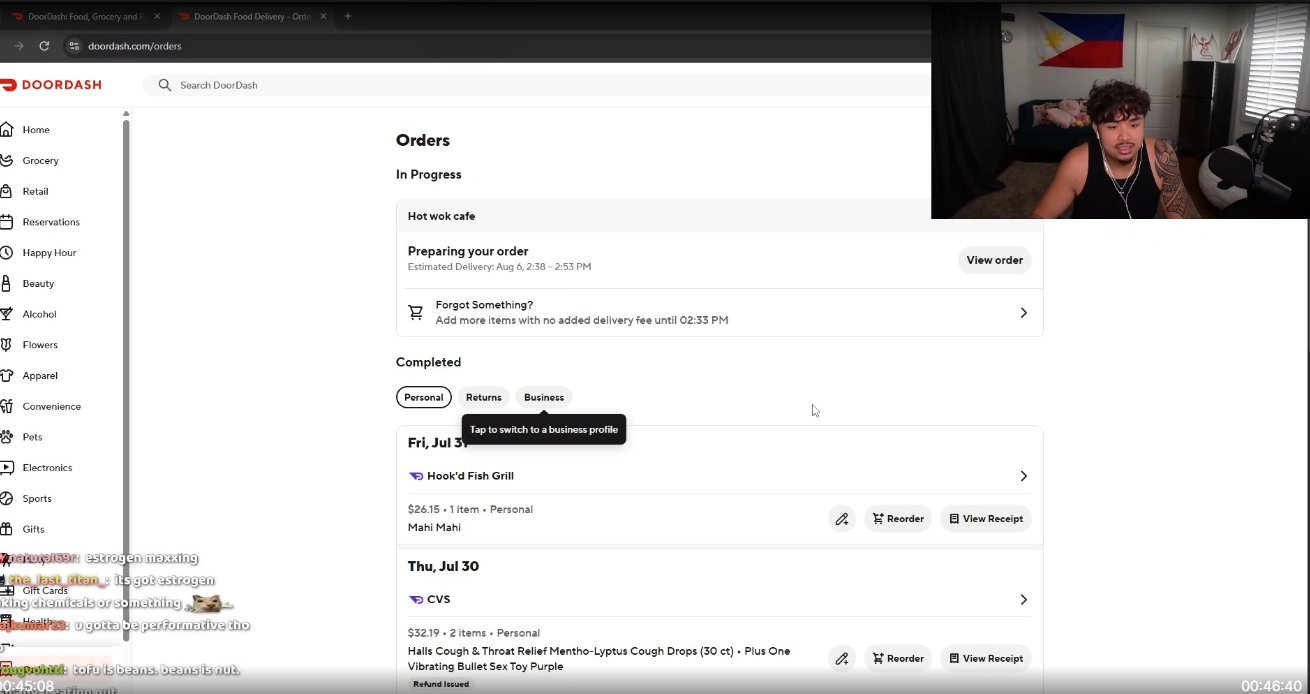The image size is (1310, 694).
Task: Click the Hot wok cafe header
Action: (441, 216)
